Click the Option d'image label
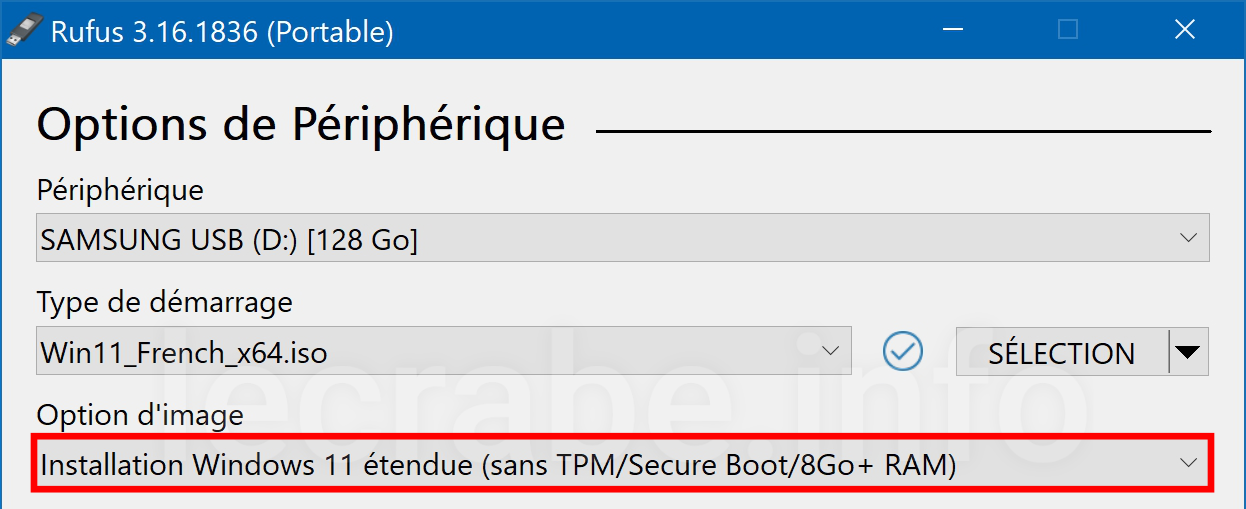Screen dimensions: 1246x509 [140, 414]
